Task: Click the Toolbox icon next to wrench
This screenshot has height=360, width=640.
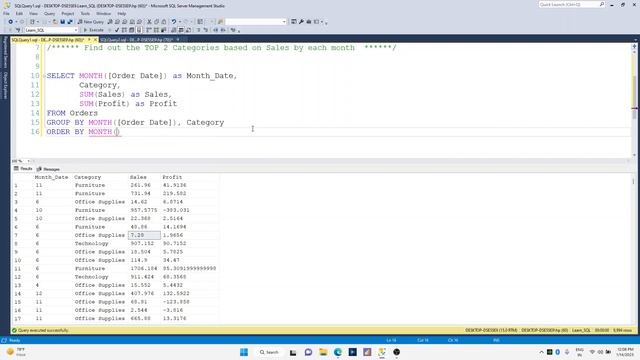Action: point(309,22)
